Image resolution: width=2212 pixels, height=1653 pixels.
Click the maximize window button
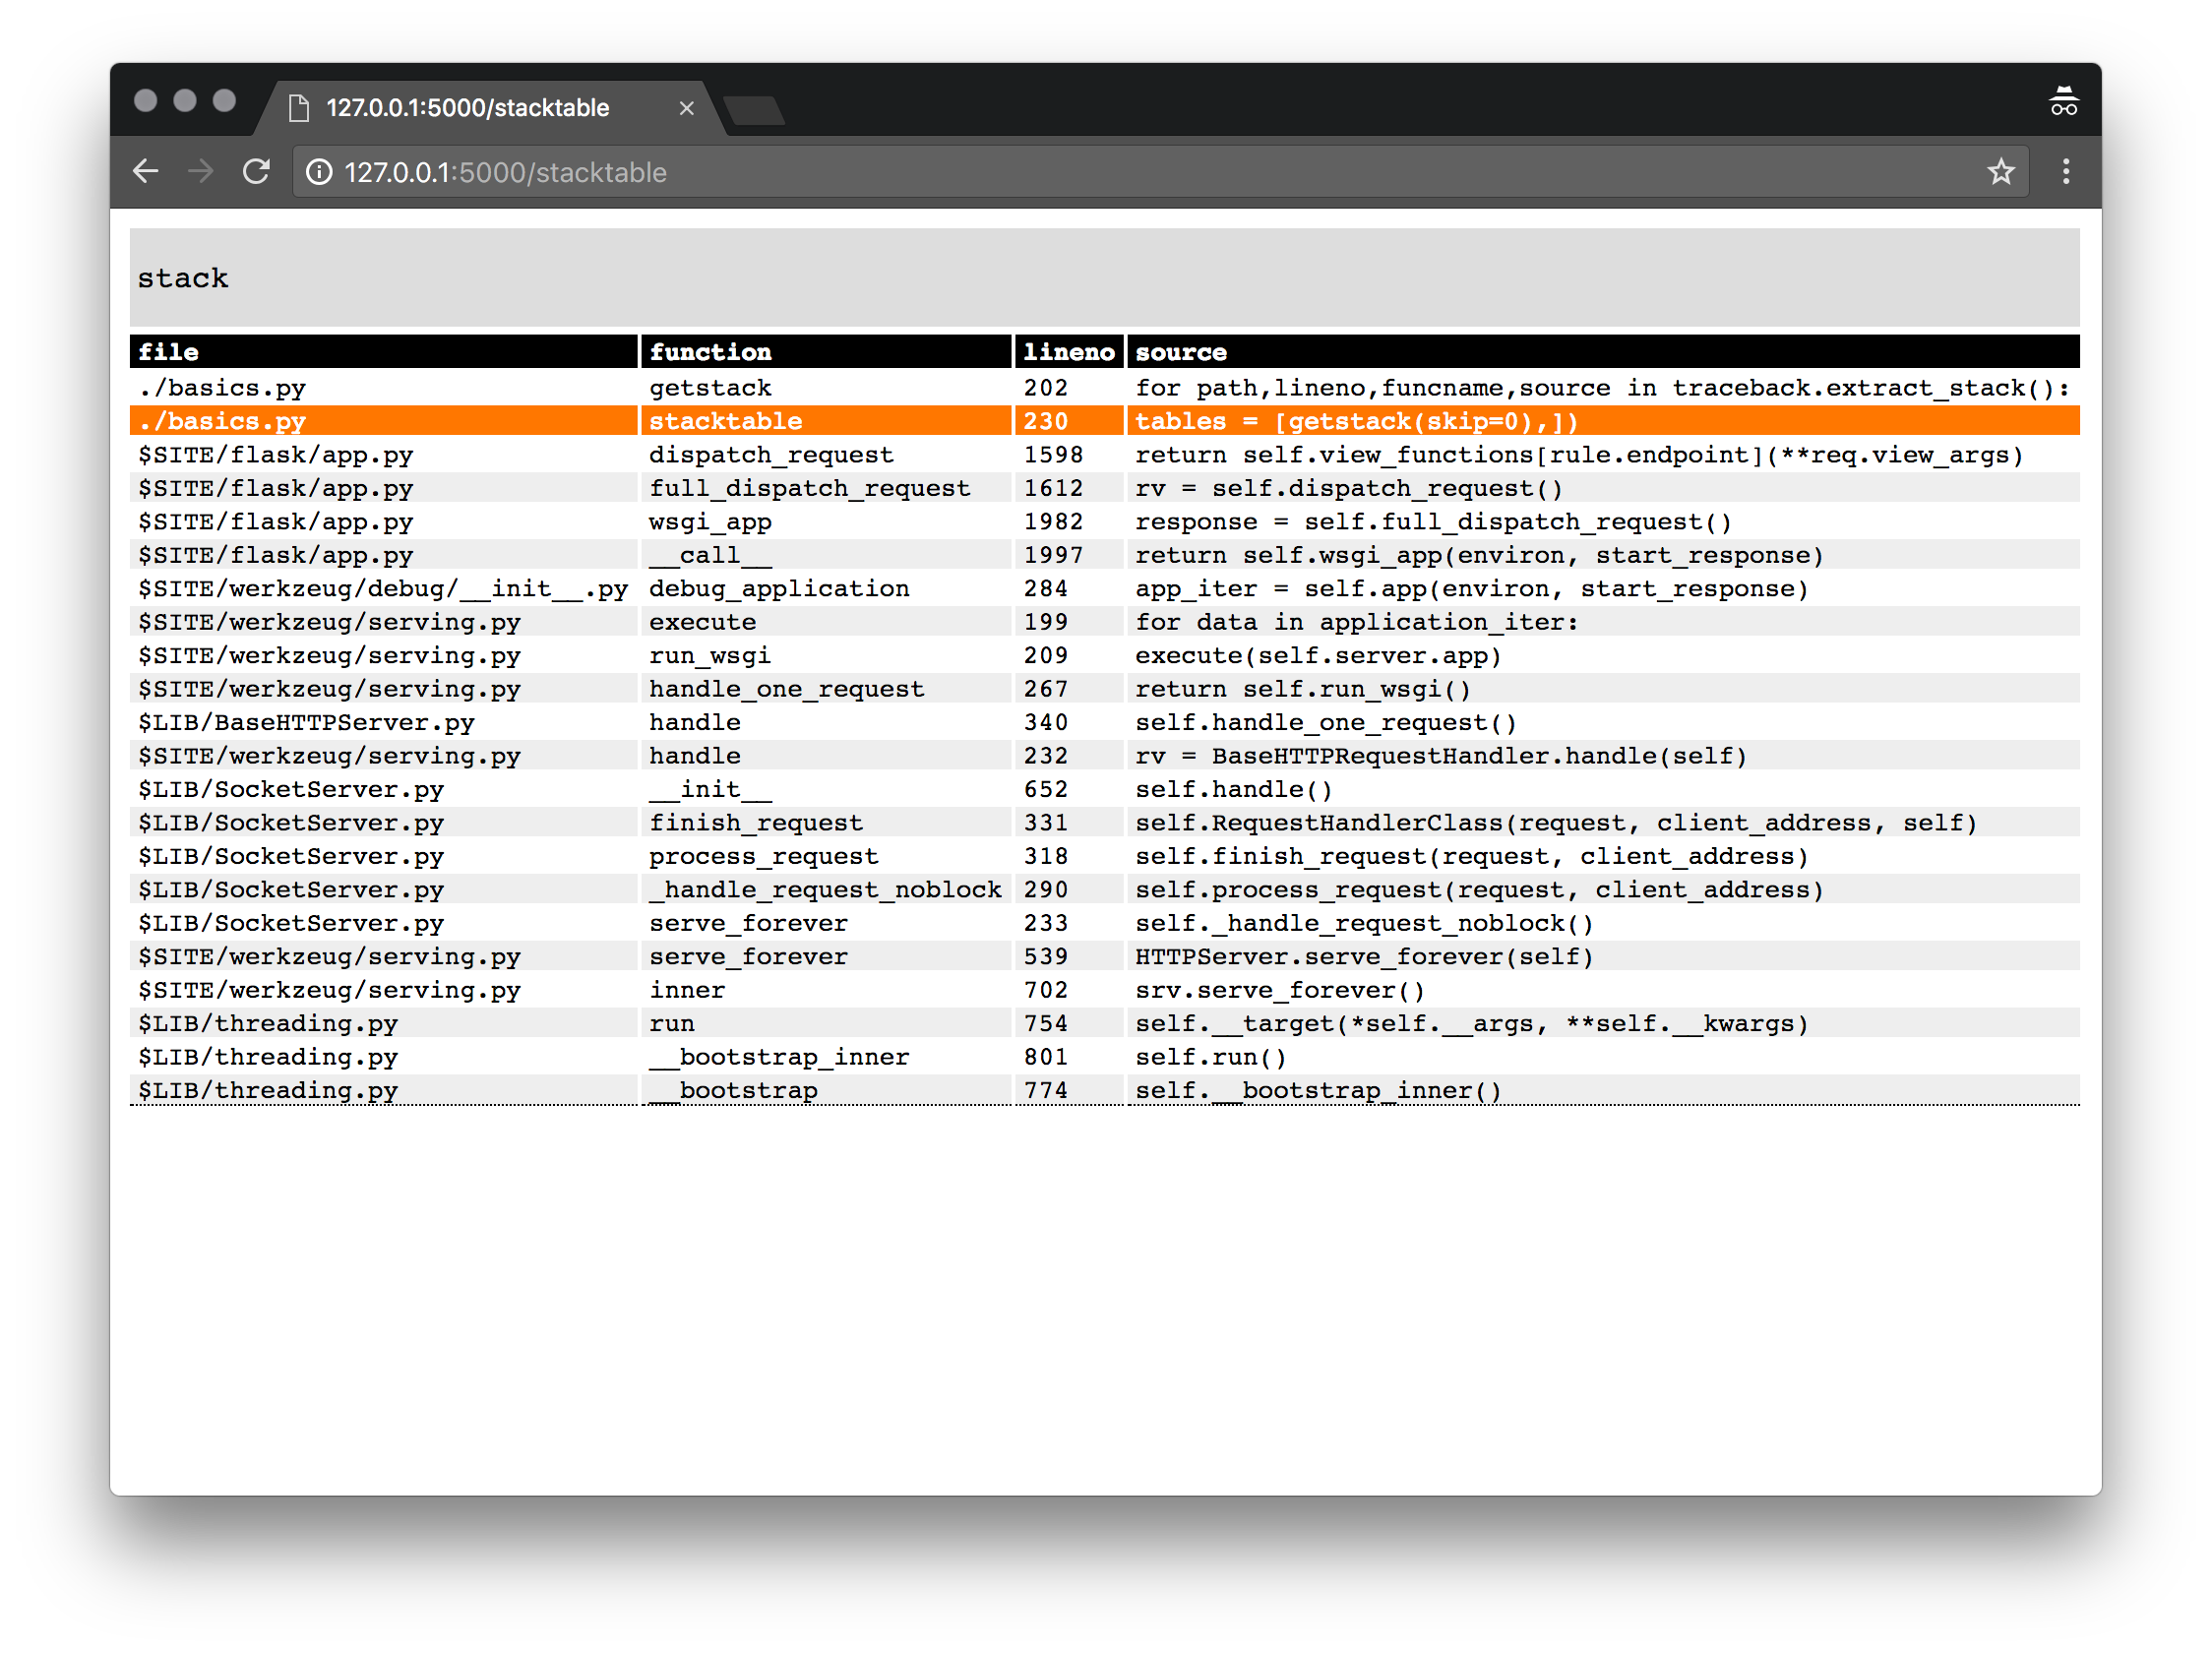click(224, 100)
